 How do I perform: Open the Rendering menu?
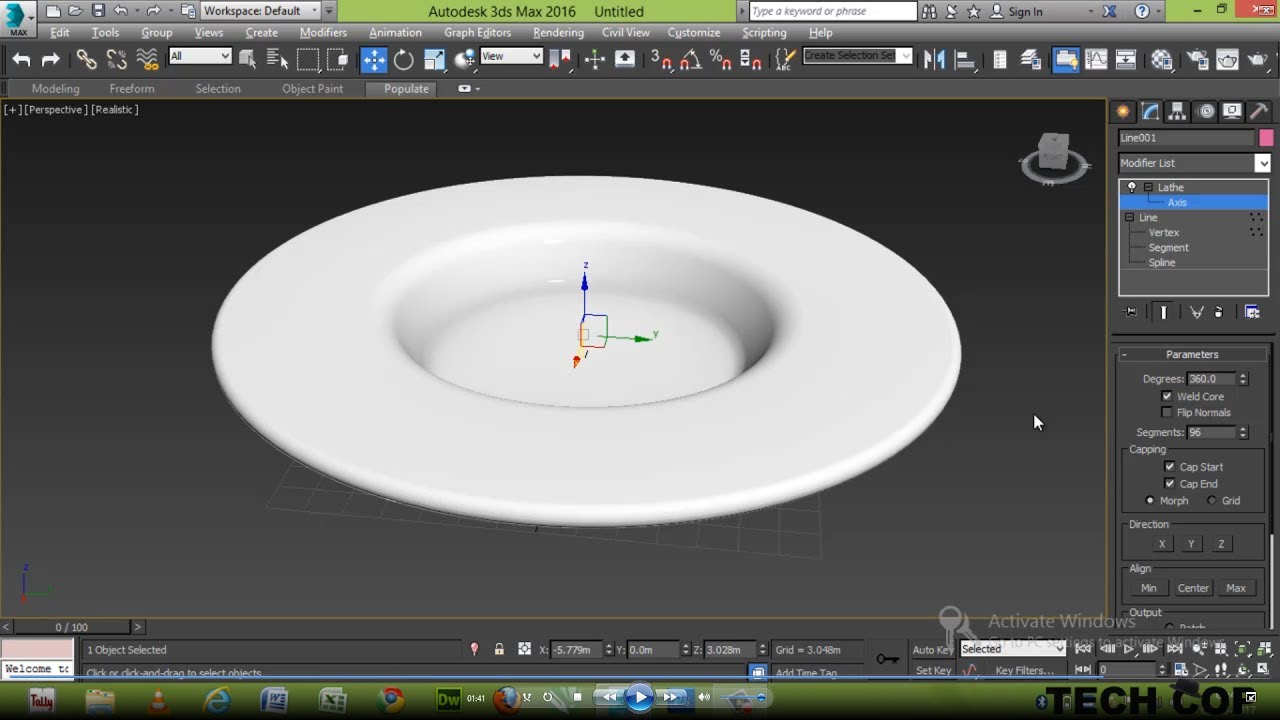(558, 32)
